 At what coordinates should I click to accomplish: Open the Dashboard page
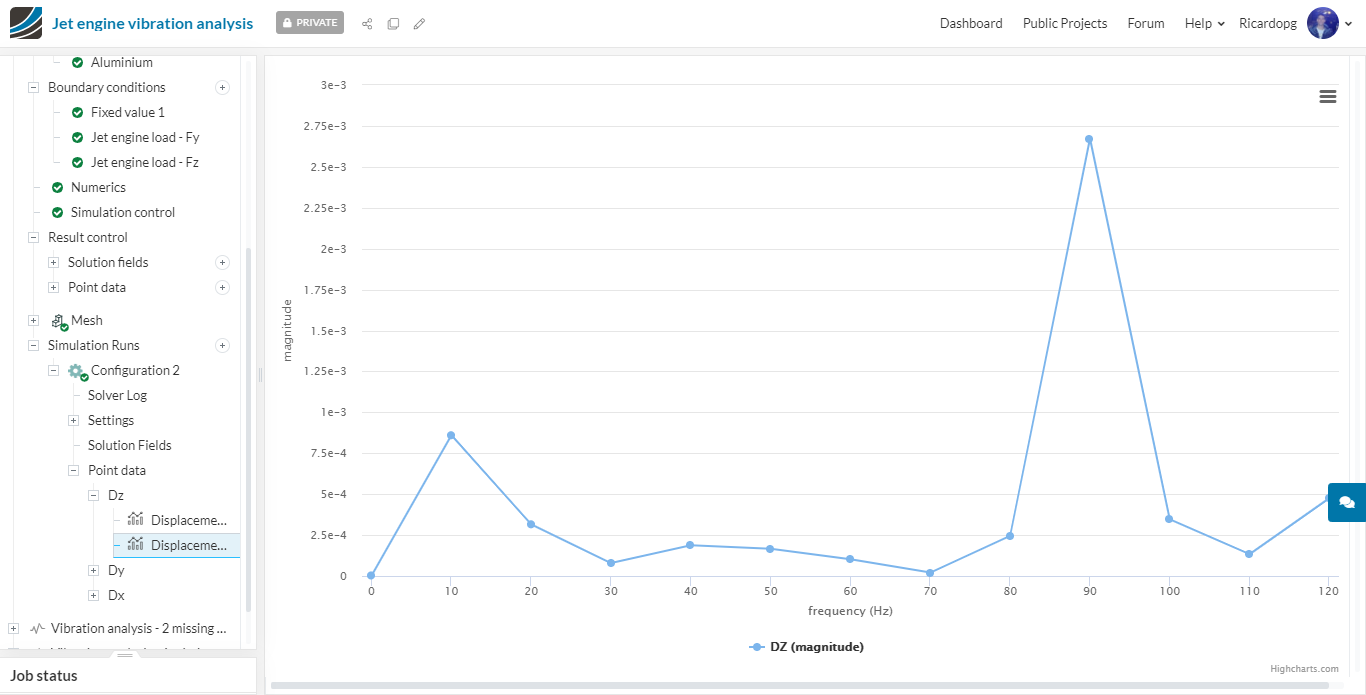(971, 23)
